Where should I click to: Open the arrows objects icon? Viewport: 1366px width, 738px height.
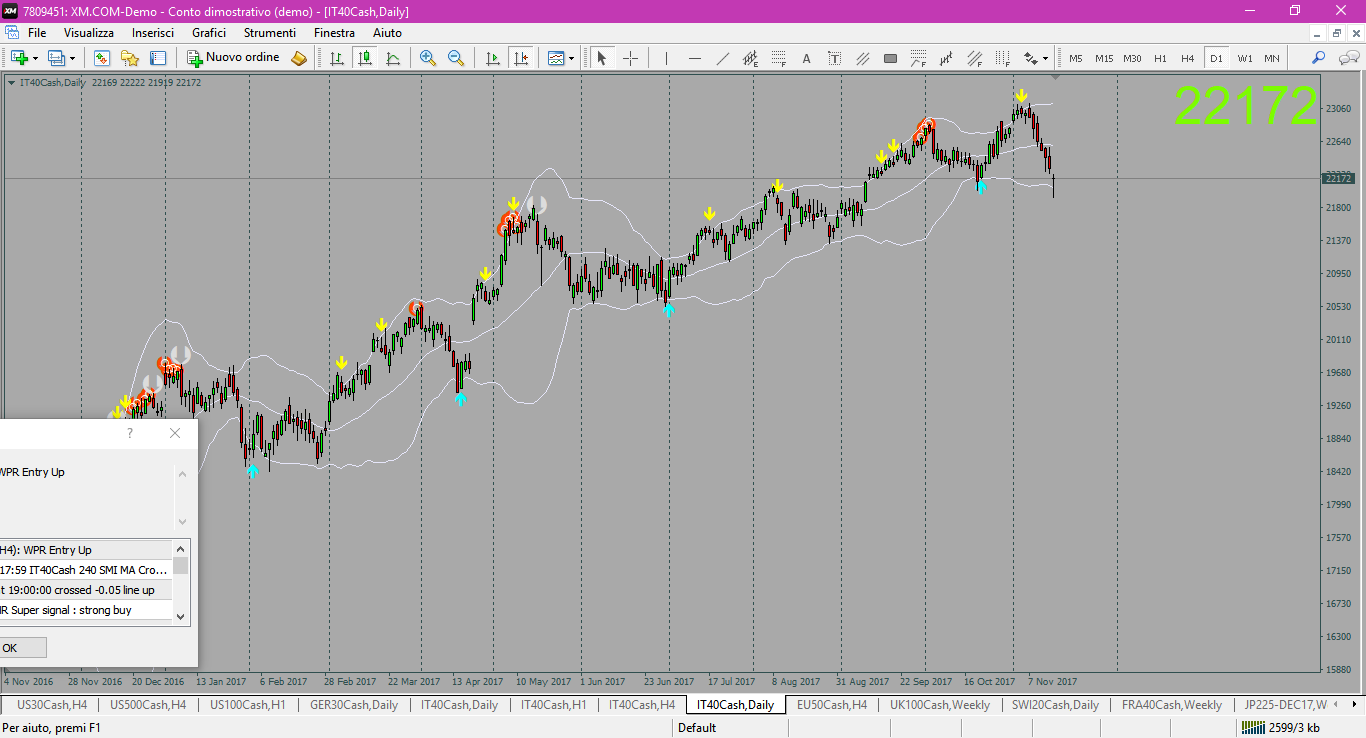tap(1030, 58)
